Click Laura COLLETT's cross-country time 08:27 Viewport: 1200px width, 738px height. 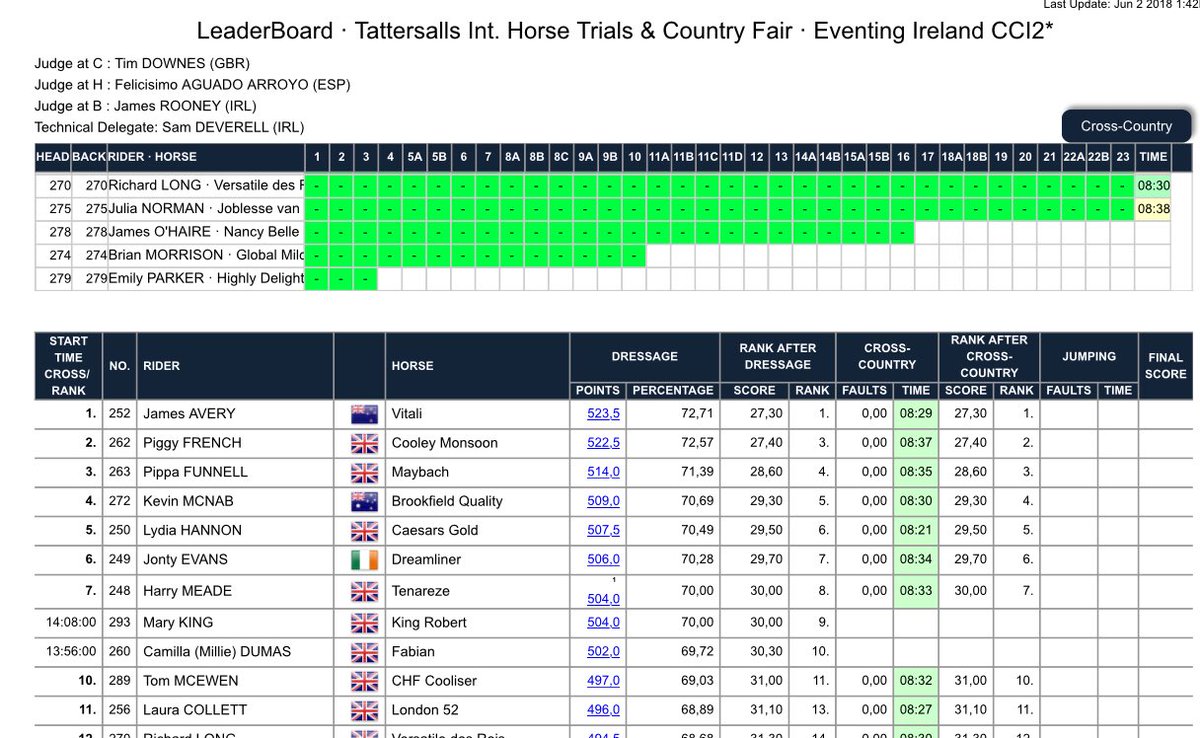[x=915, y=709]
